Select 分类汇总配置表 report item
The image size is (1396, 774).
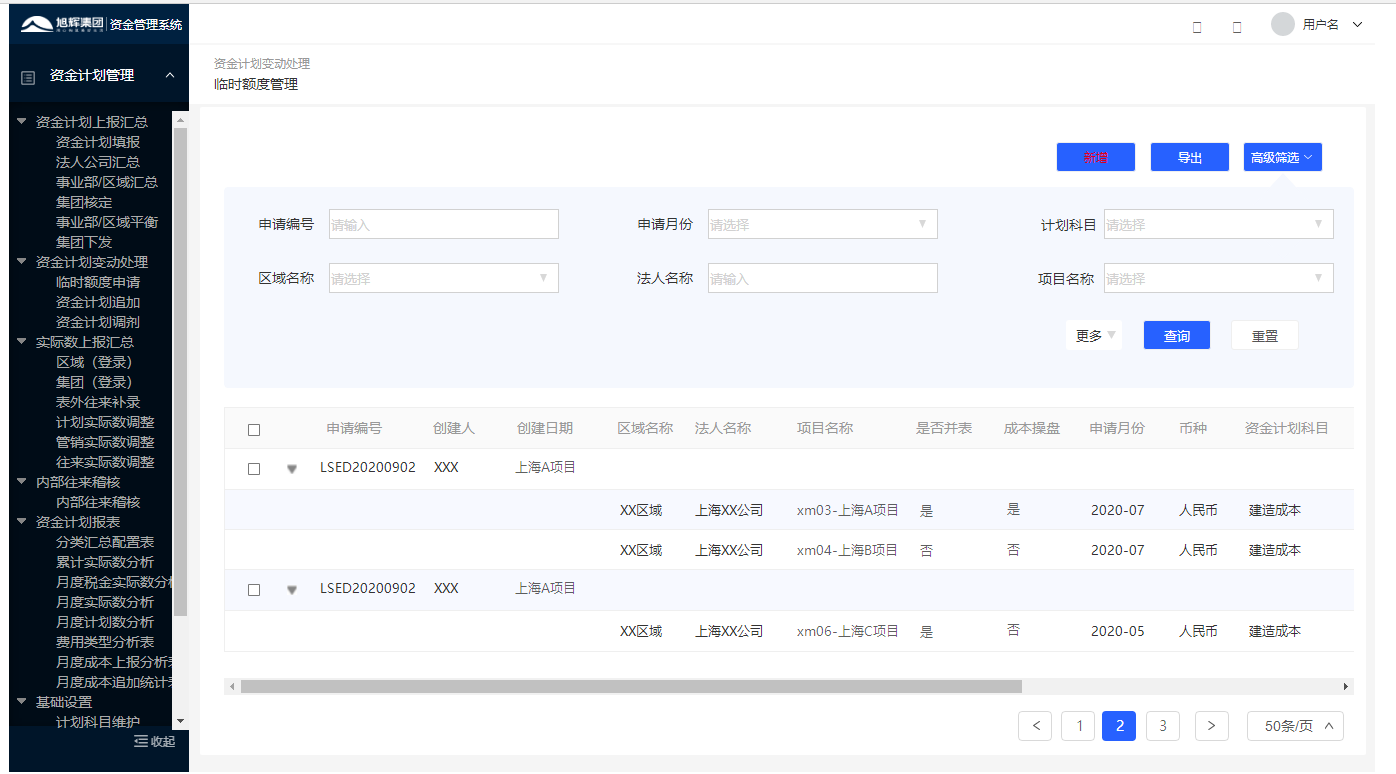tap(105, 542)
